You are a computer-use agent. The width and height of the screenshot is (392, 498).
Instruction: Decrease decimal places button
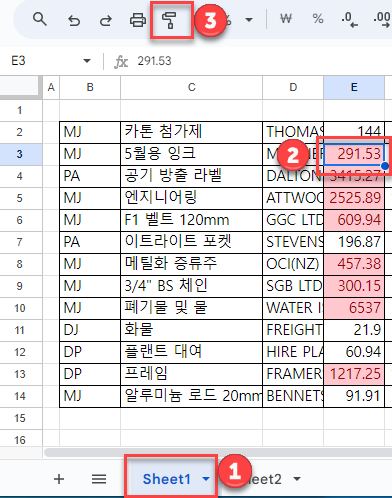pos(349,20)
